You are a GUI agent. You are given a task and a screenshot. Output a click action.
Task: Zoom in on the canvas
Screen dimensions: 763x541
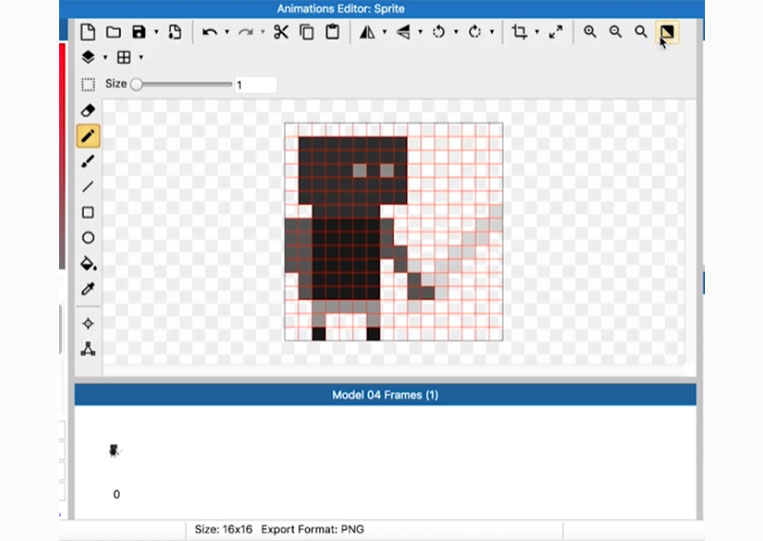click(x=590, y=32)
